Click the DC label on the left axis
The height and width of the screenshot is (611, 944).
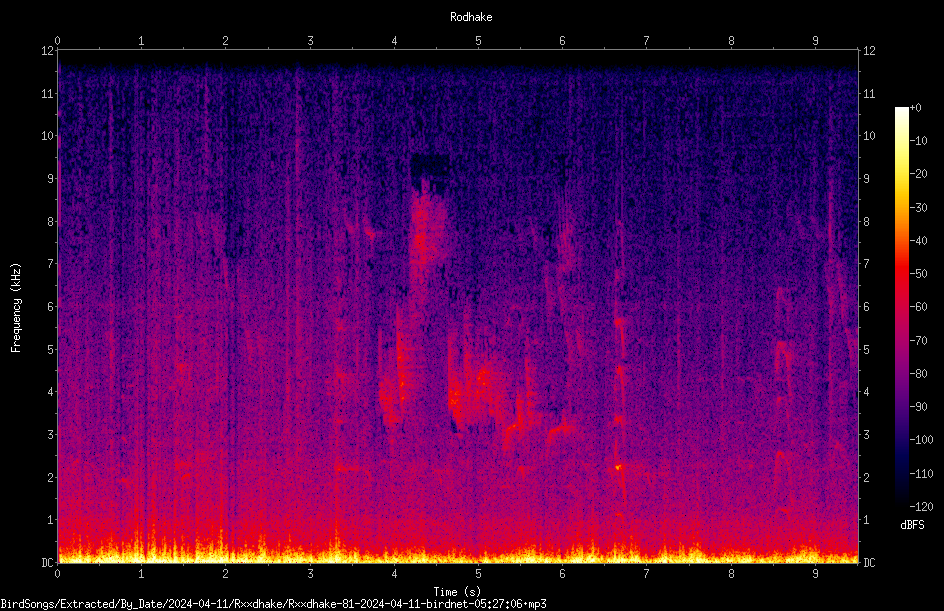pyautogui.click(x=47, y=562)
